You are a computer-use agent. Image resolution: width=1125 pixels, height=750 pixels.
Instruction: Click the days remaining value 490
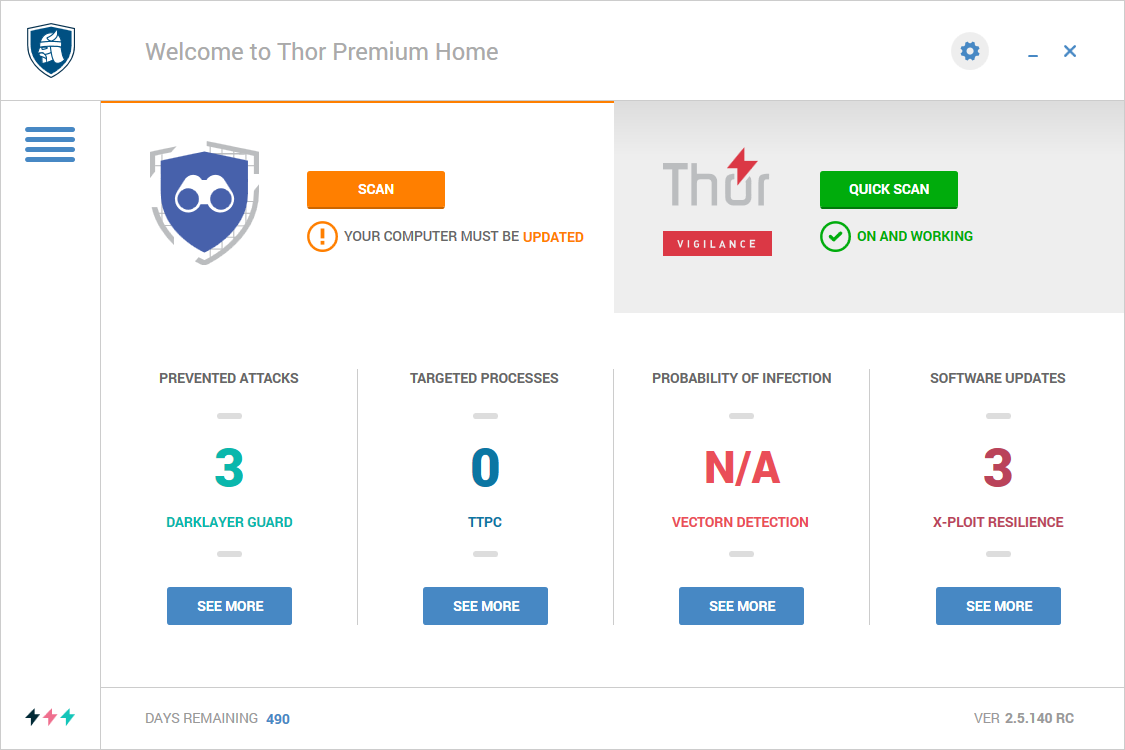(278, 719)
